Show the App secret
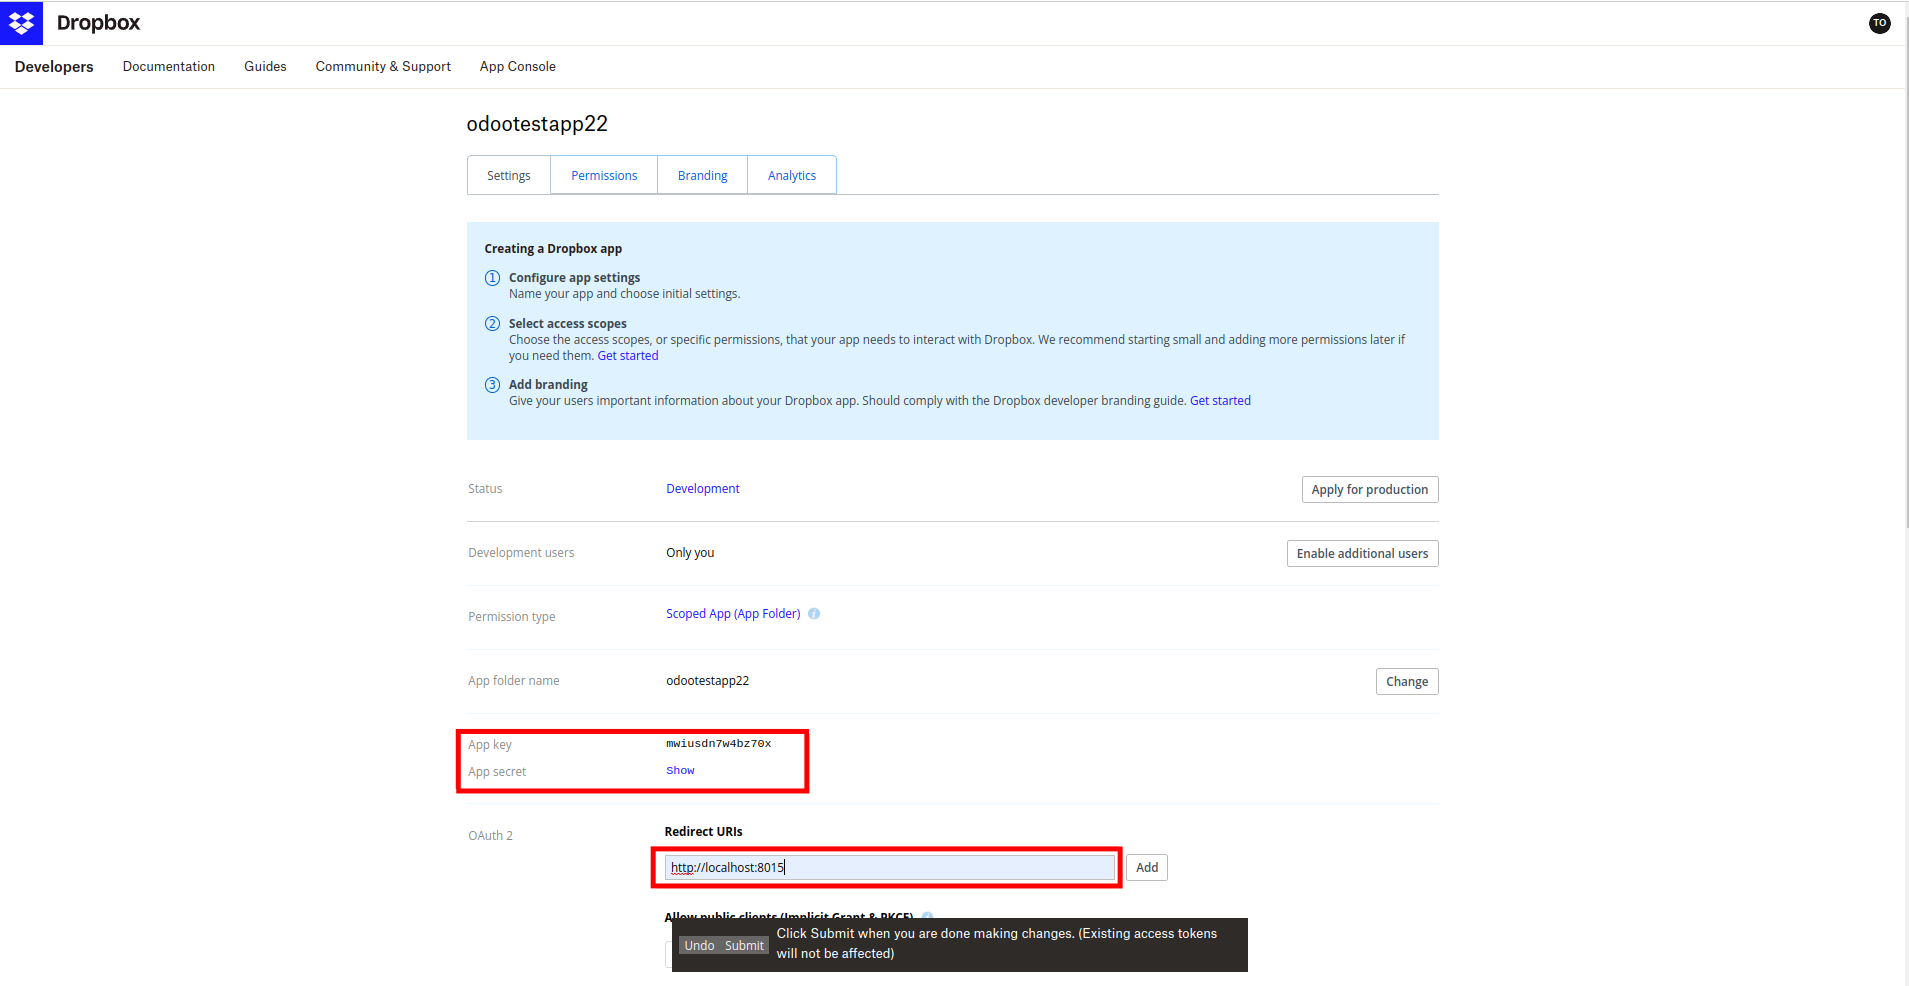 [x=680, y=771]
